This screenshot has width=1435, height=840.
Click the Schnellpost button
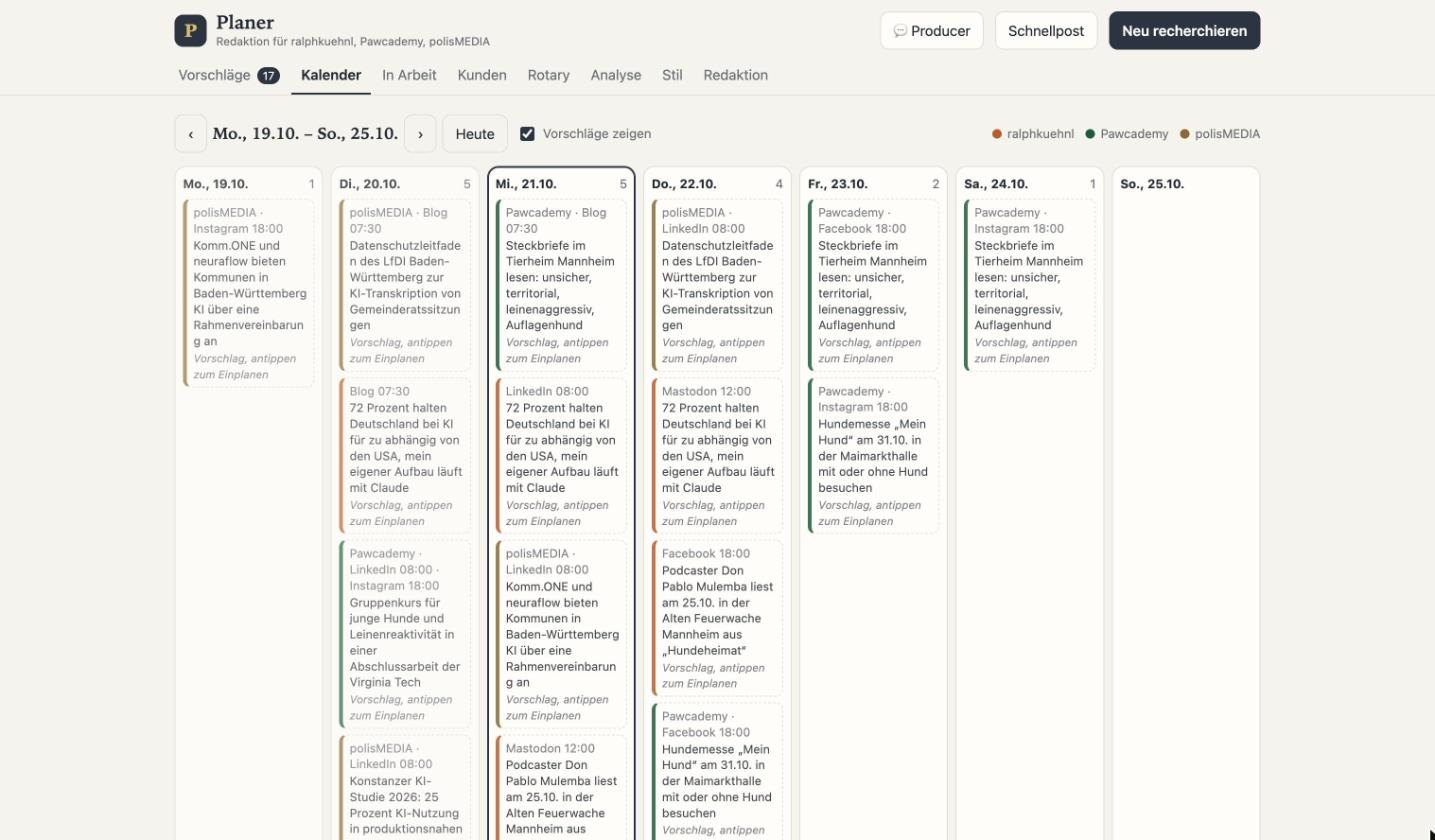point(1046,31)
